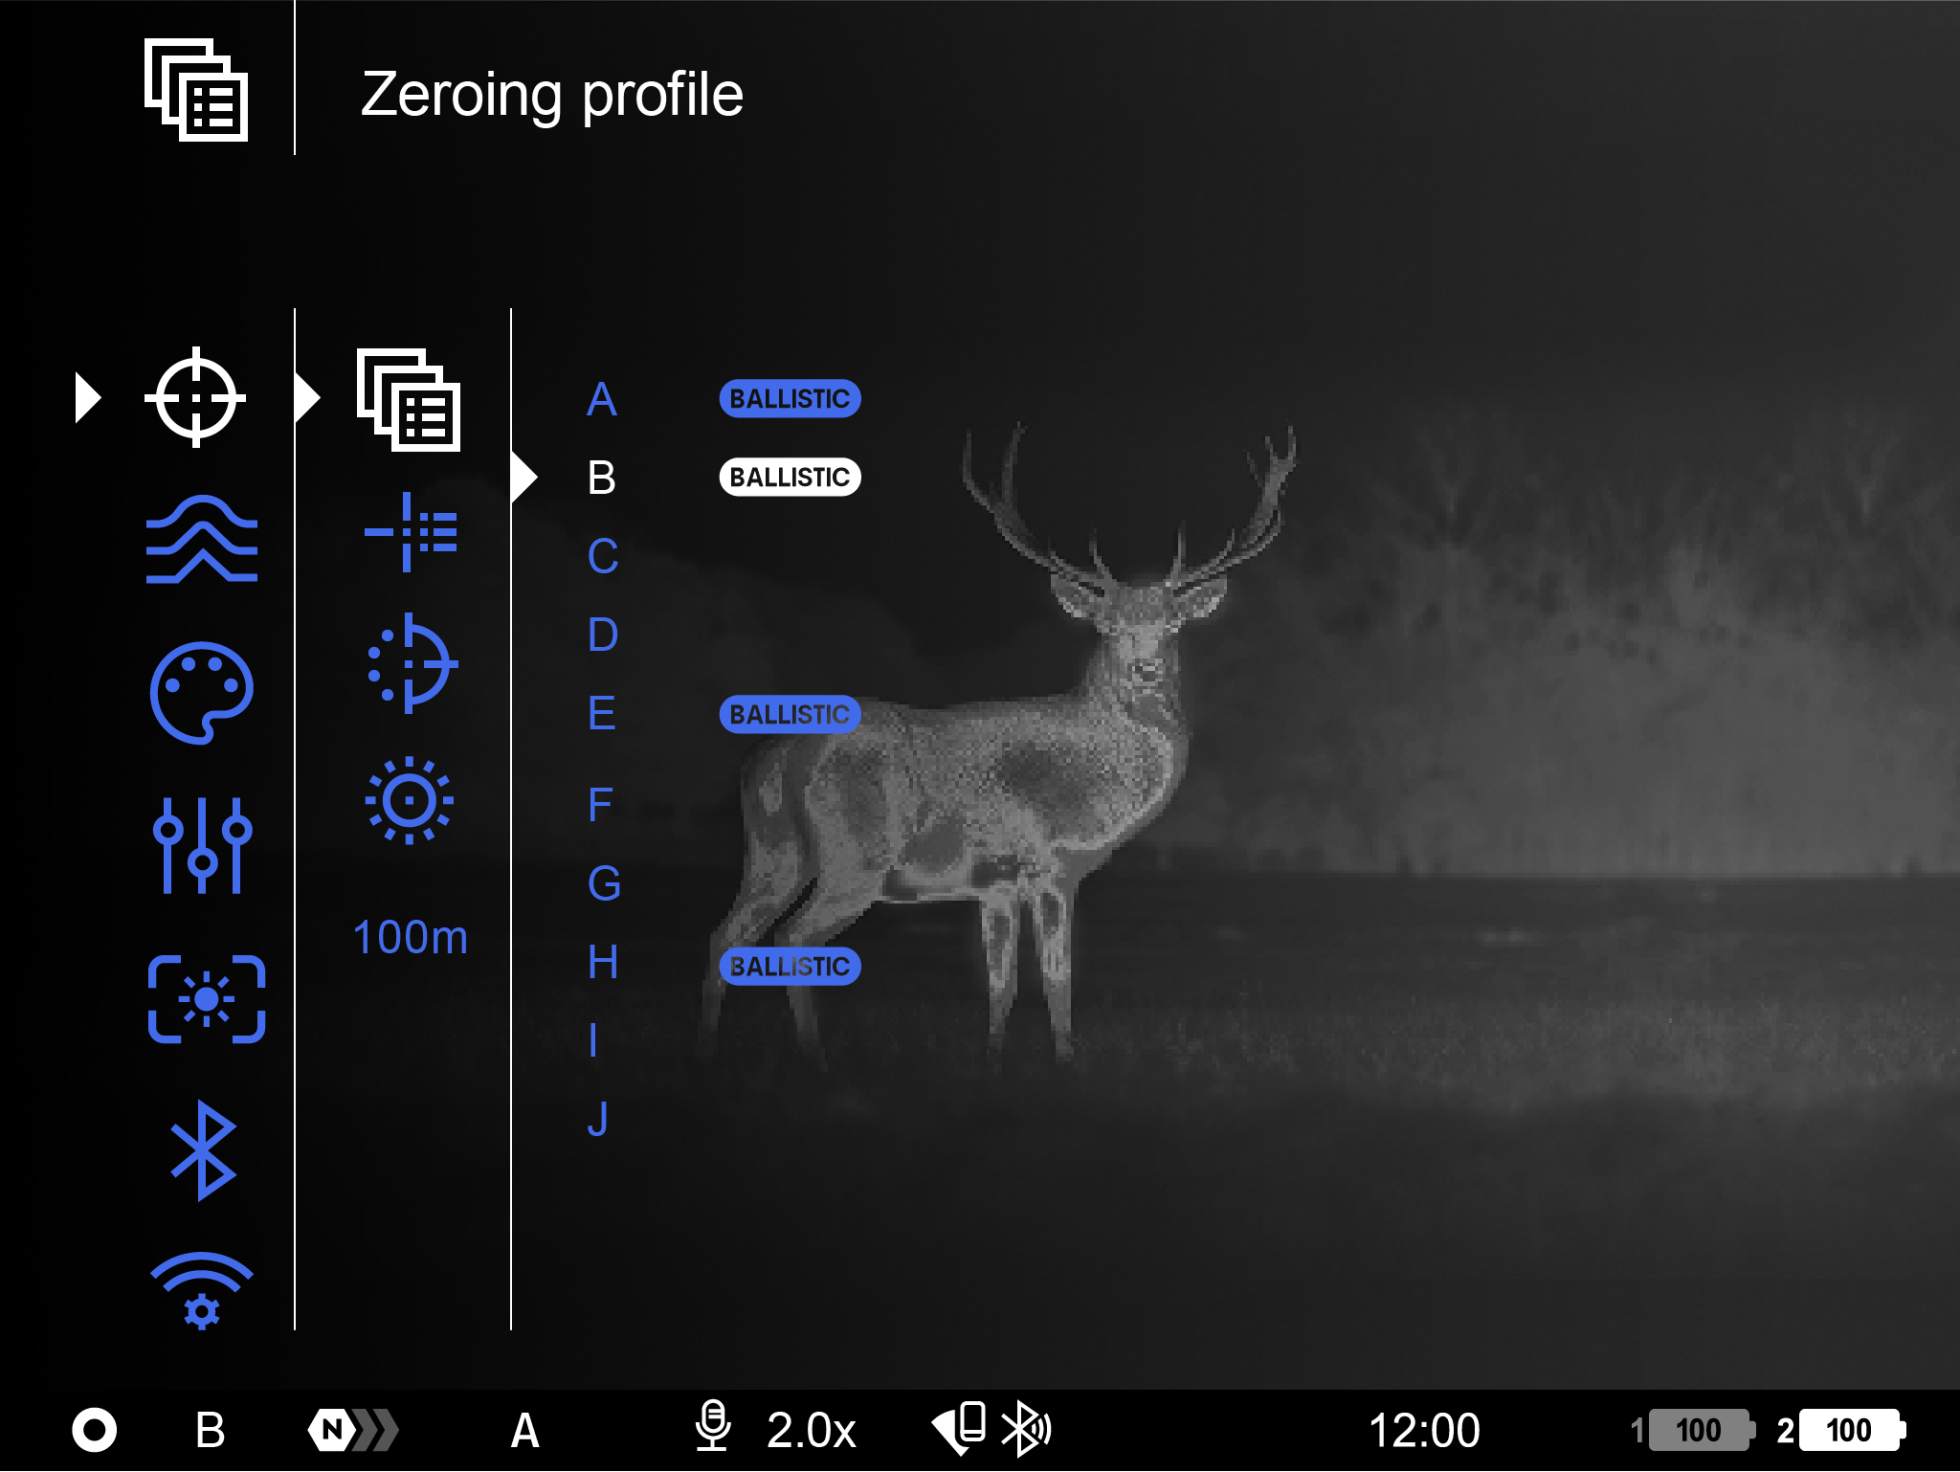The image size is (1960, 1472).
Task: Select the reticle type list icon
Action: pos(410,531)
